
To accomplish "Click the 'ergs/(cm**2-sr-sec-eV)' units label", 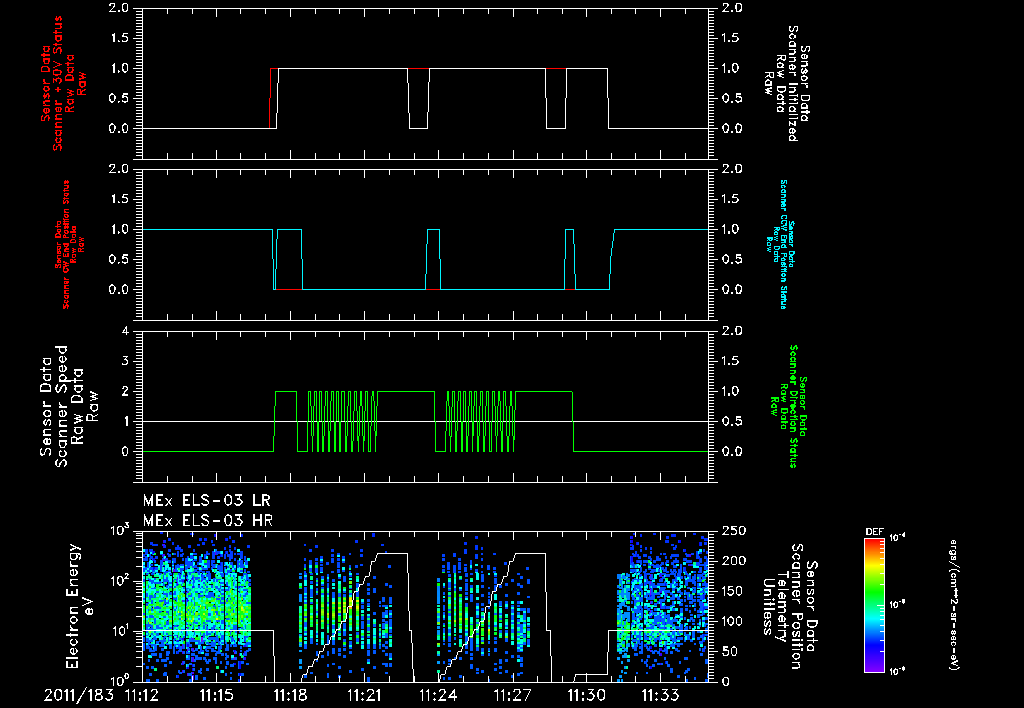I will (954, 605).
